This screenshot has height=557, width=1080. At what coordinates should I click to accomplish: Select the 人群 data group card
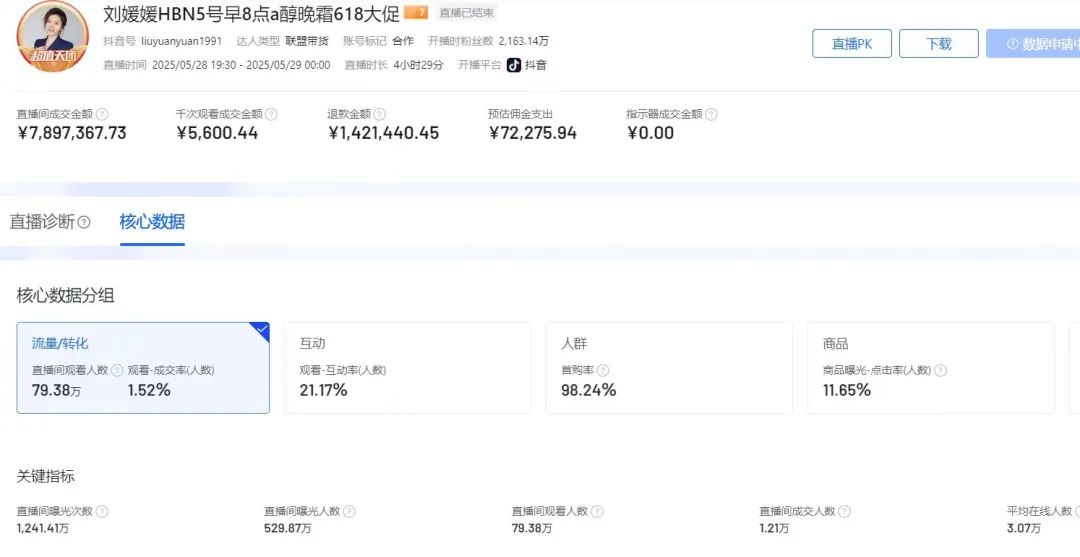pos(668,367)
